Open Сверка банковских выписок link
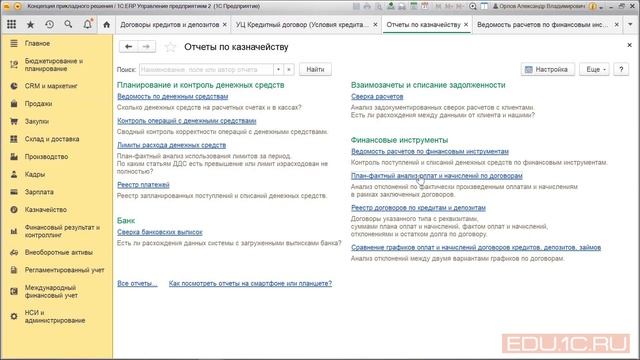The image size is (640, 360). point(160,232)
